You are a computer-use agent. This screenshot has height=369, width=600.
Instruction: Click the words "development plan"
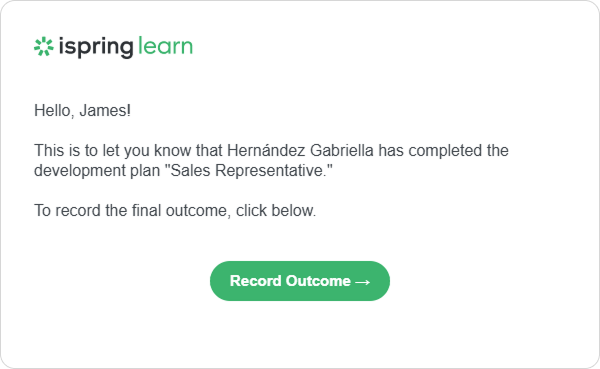coord(97,171)
